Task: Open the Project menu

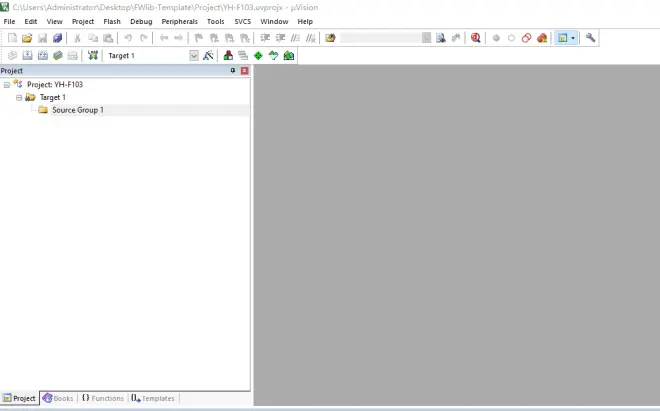Action: pyautogui.click(x=83, y=21)
